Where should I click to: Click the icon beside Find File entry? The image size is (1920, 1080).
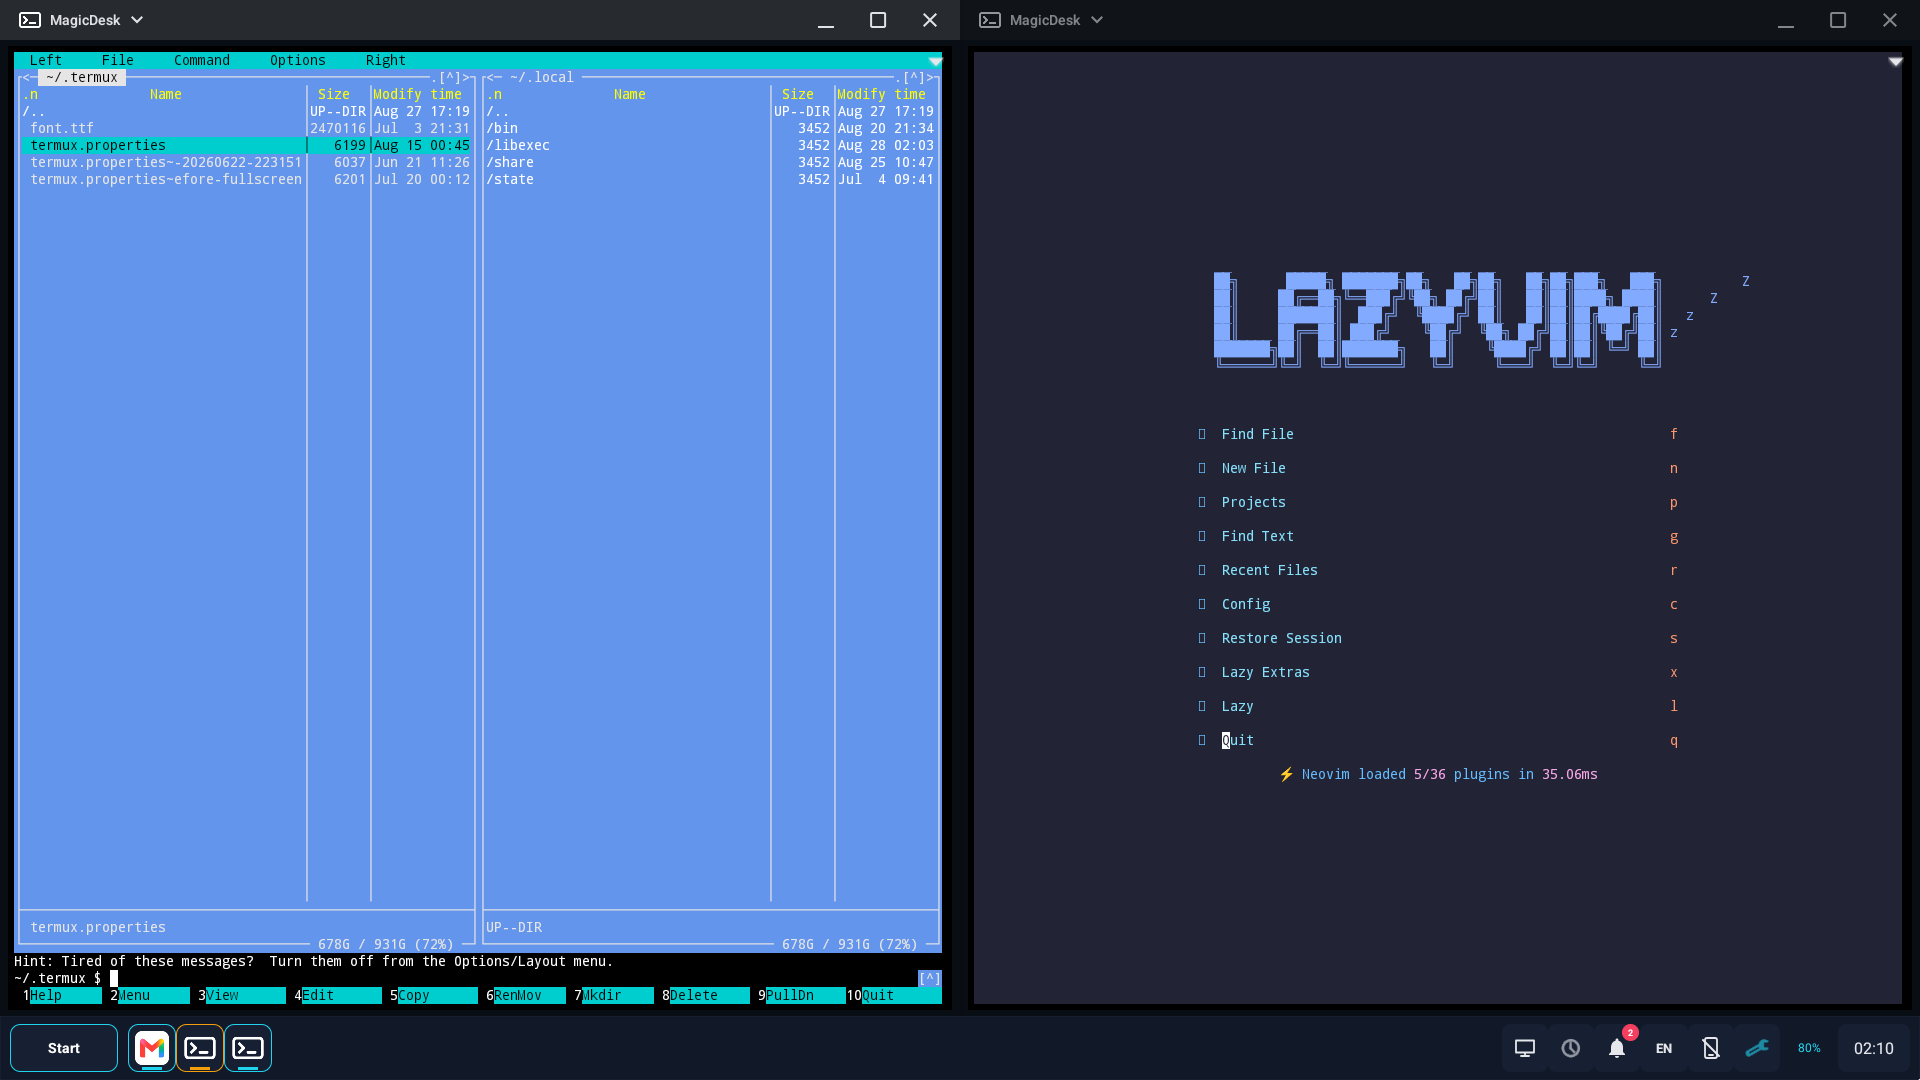[1202, 434]
